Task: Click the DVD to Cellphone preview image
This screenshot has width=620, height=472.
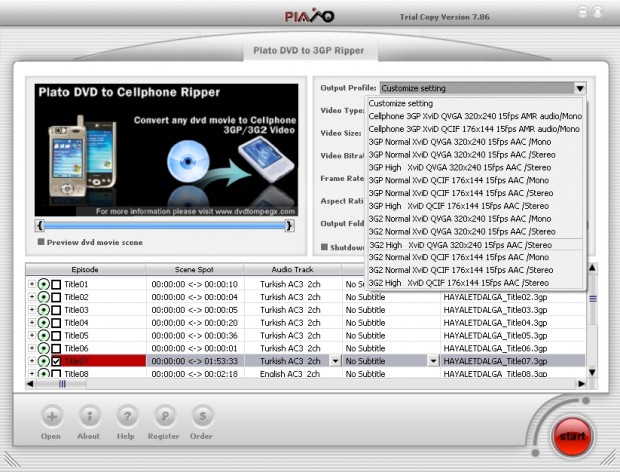Action: (x=166, y=150)
